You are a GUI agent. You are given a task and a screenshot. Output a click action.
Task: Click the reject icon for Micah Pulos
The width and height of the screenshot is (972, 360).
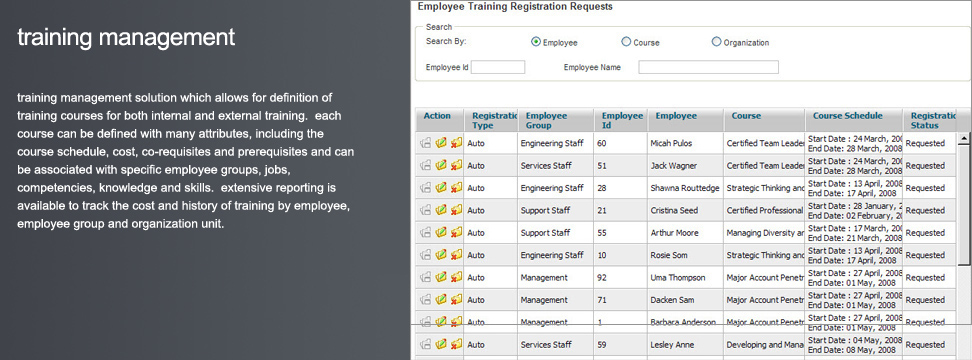click(456, 143)
